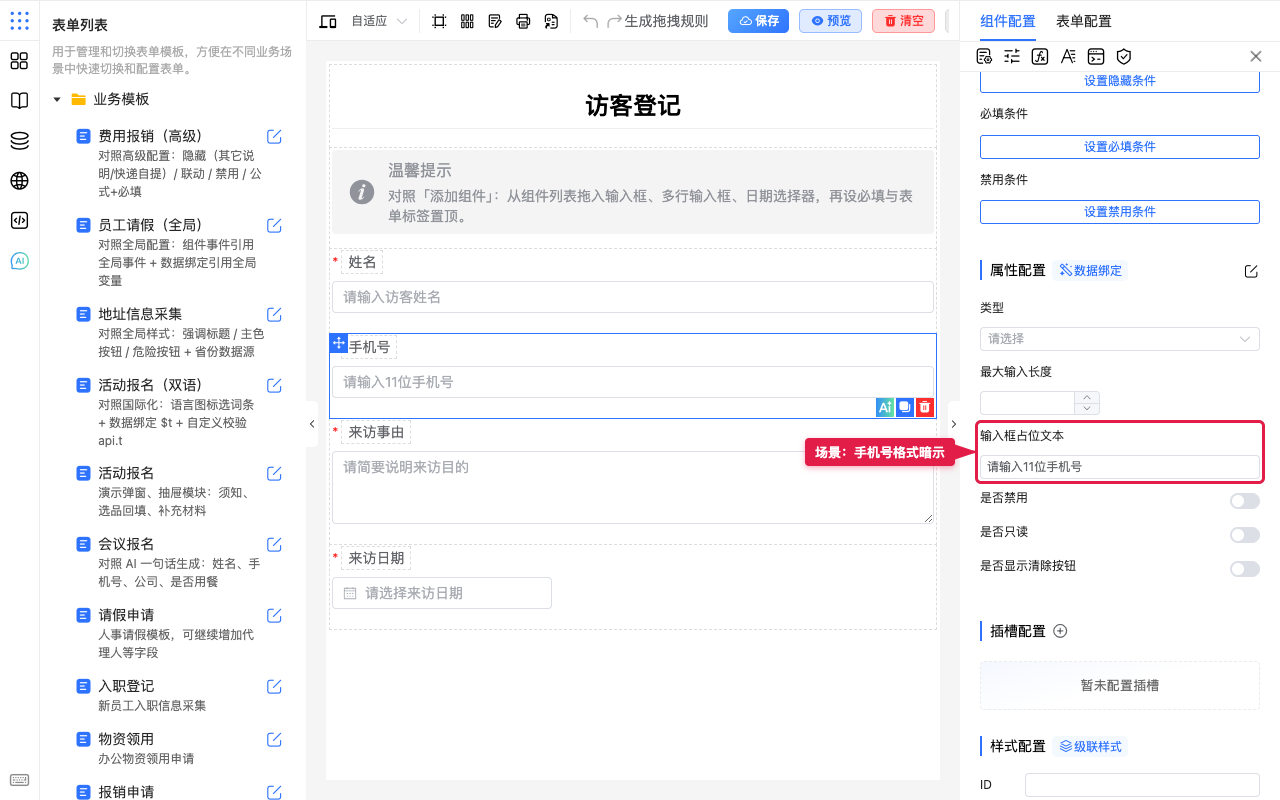The width and height of the screenshot is (1280, 800).
Task: Click the 设置必填条件 button
Action: (1120, 146)
